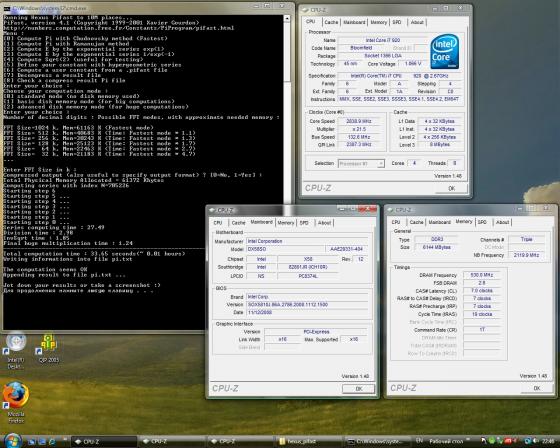Open the taskbar clock showing 22:40
Image resolution: width=560 pixels, height=448 pixels.
(549, 441)
